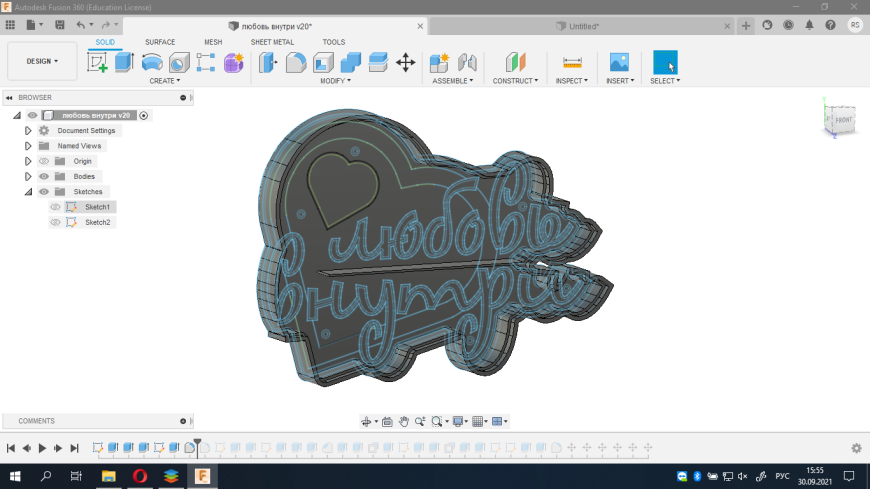Toggle visibility of Bodies folder
The height and width of the screenshot is (489, 870).
[x=44, y=176]
